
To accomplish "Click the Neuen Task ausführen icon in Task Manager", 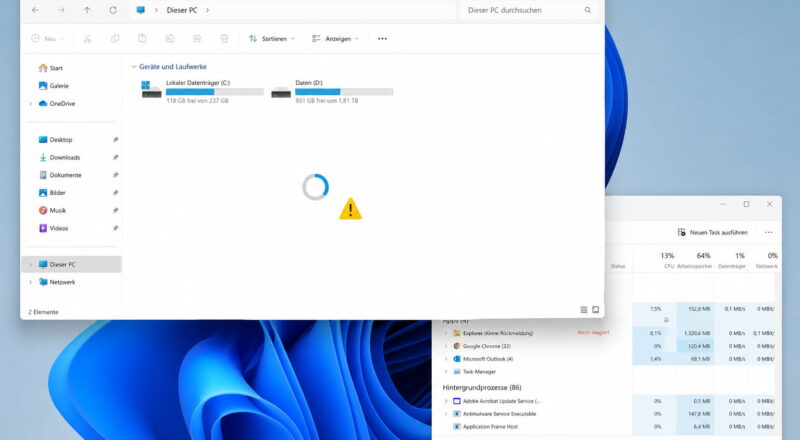I will pos(682,232).
